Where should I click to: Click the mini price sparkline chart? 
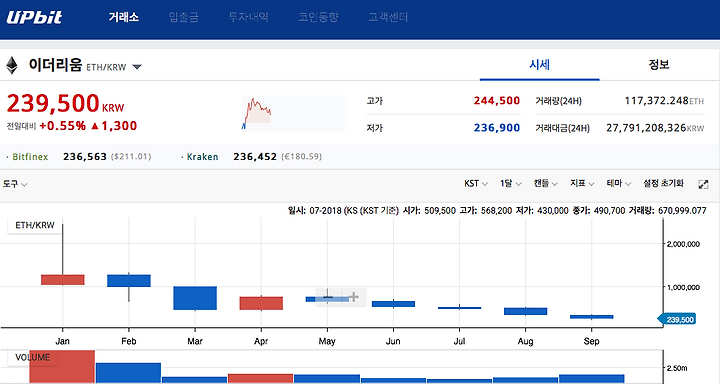coord(293,113)
